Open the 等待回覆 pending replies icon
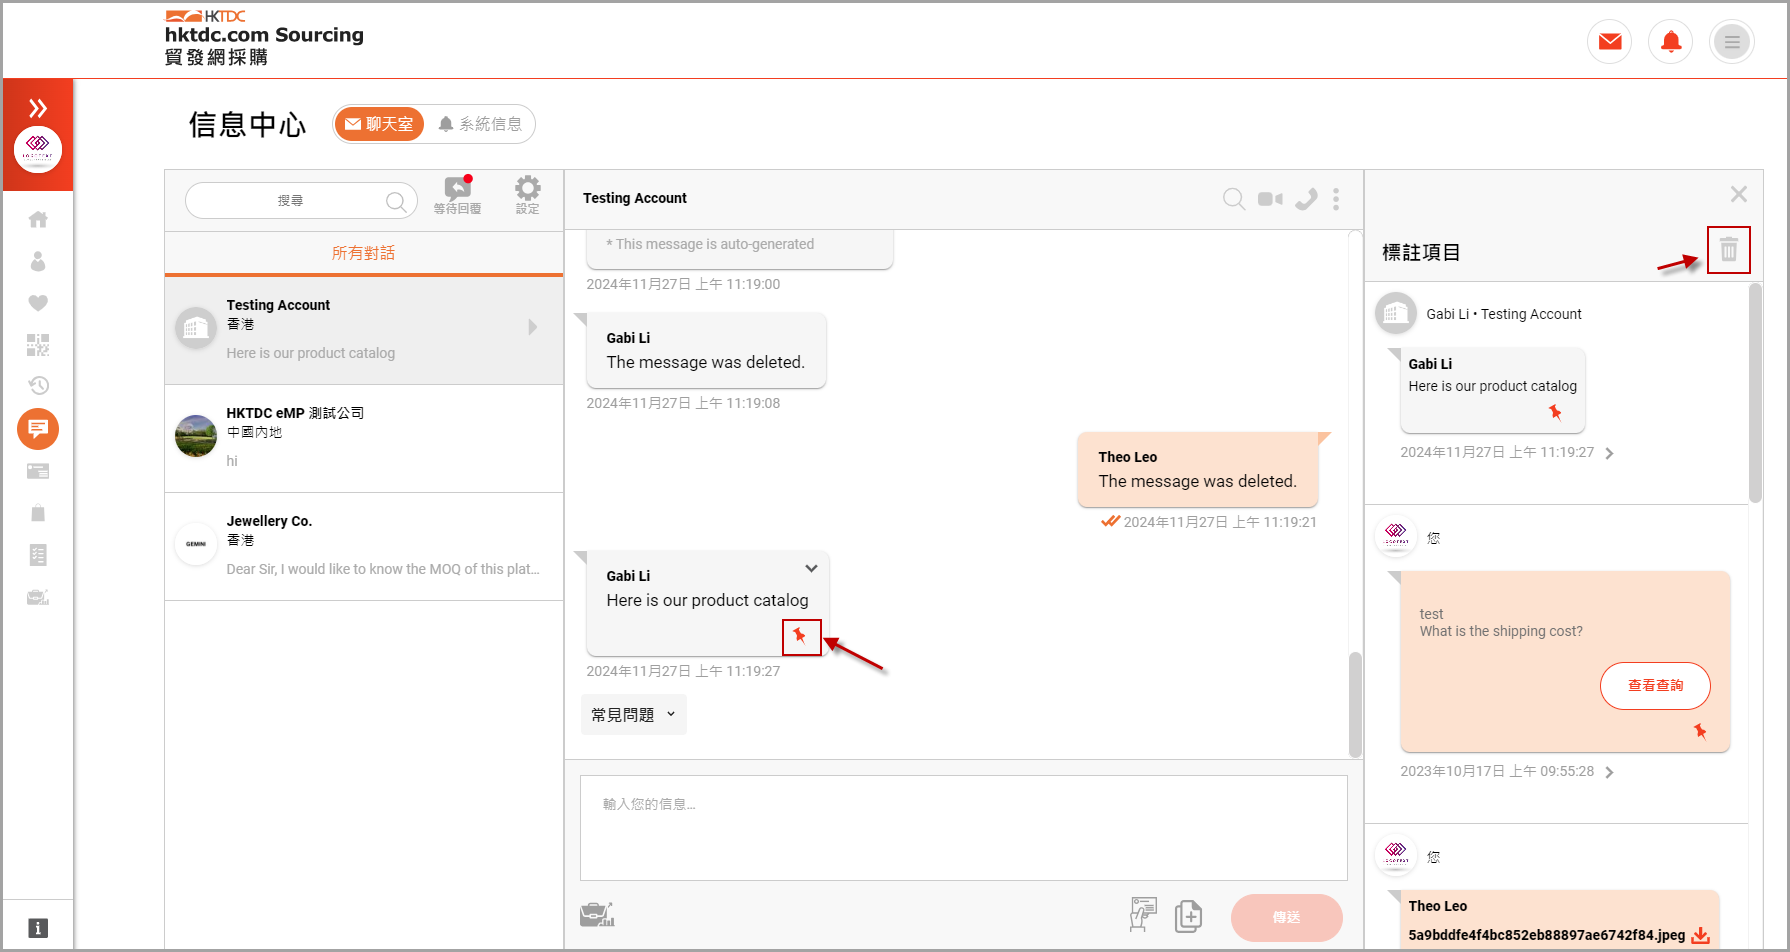This screenshot has height=952, width=1790. (457, 194)
